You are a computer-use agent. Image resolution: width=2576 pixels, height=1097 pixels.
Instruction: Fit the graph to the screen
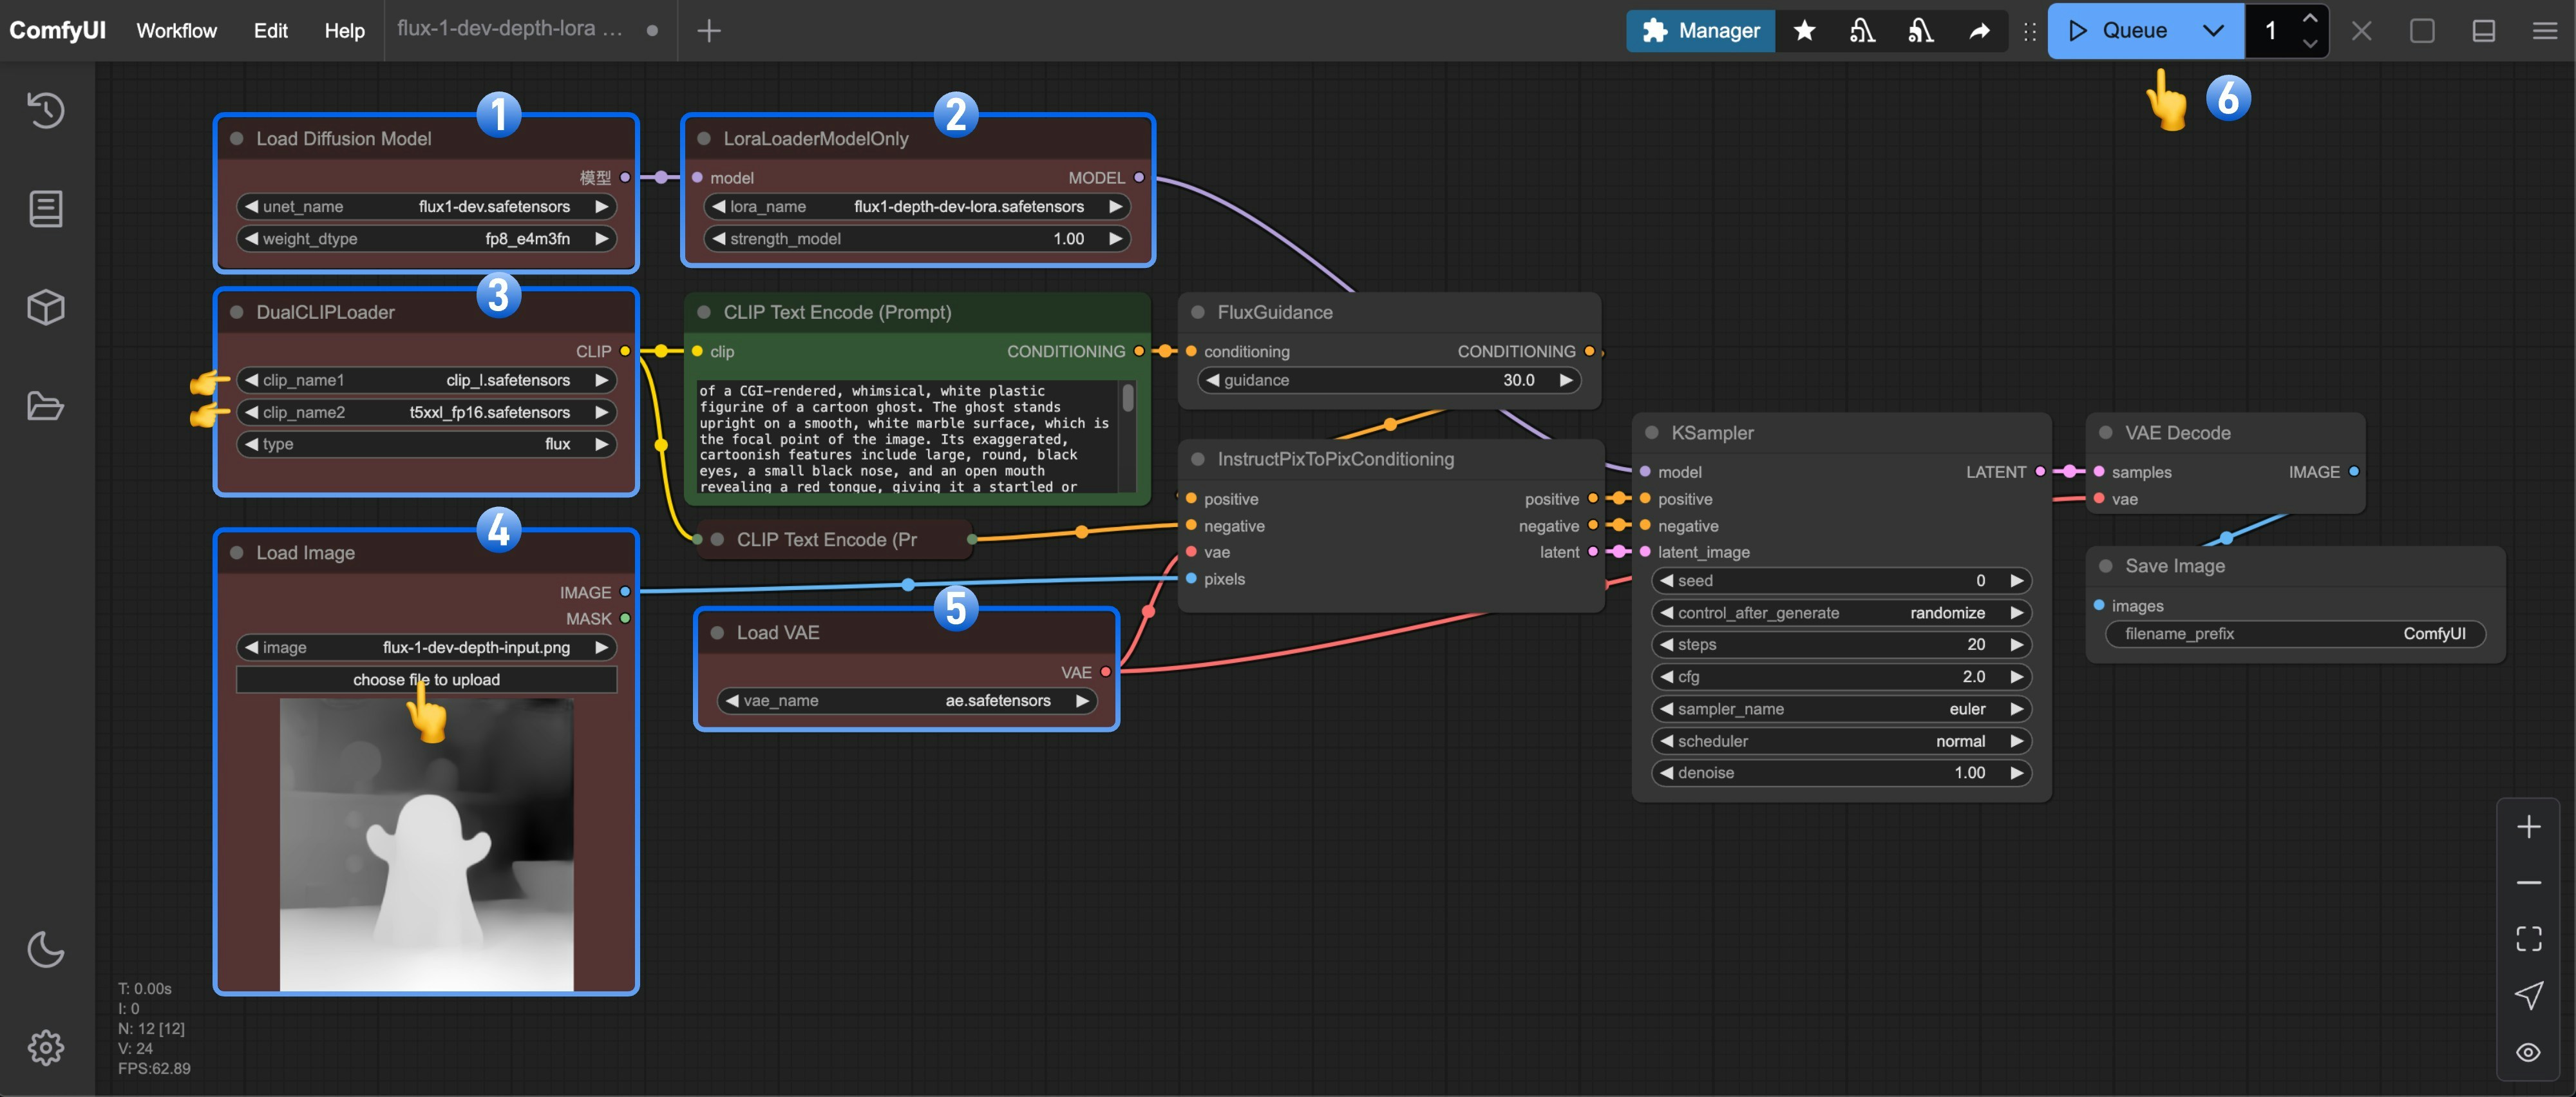point(2528,937)
